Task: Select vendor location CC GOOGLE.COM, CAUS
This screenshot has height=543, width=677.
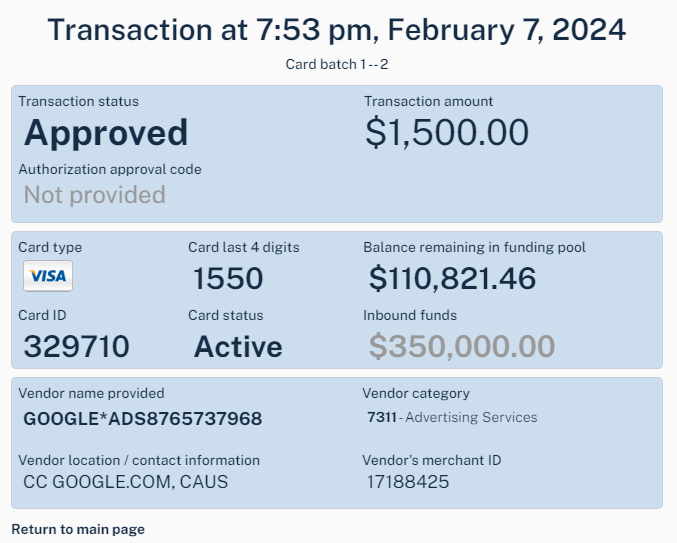Action: [125, 482]
